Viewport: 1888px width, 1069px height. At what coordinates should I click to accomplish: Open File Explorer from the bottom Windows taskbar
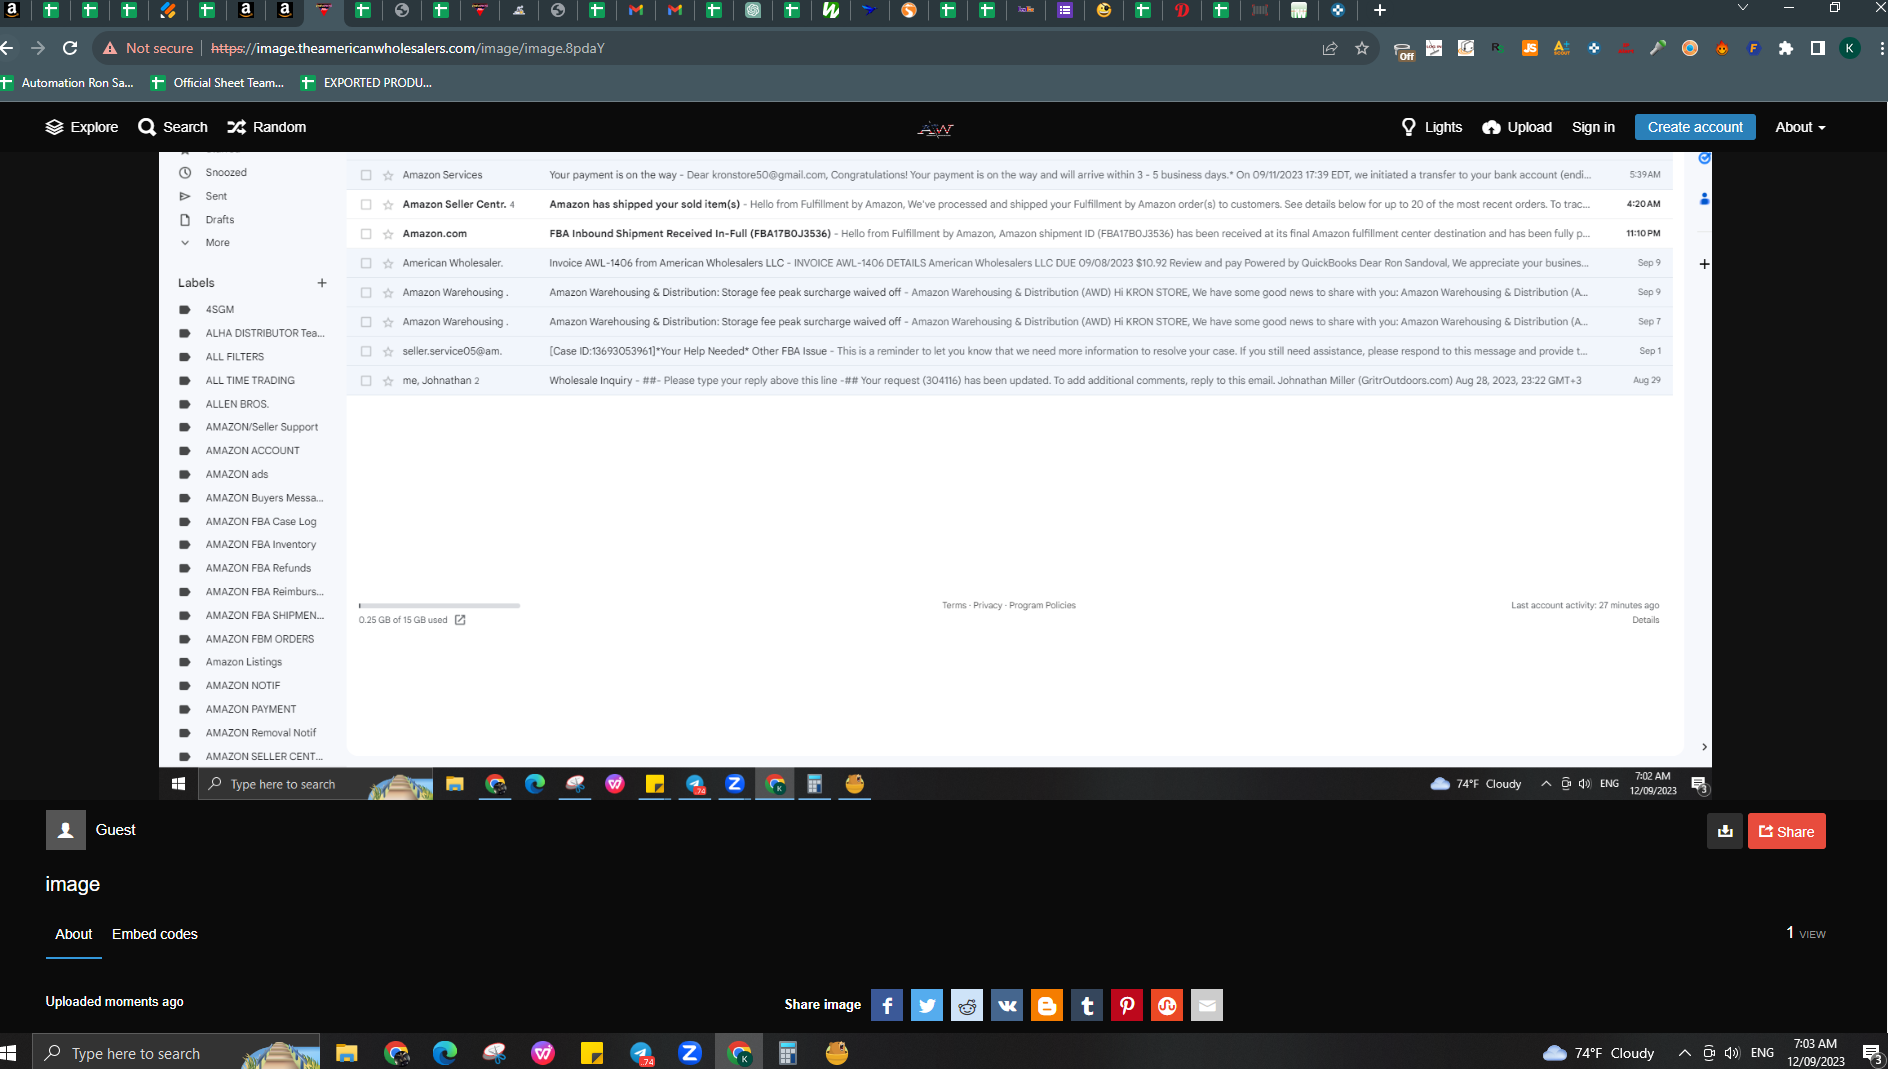347,1053
